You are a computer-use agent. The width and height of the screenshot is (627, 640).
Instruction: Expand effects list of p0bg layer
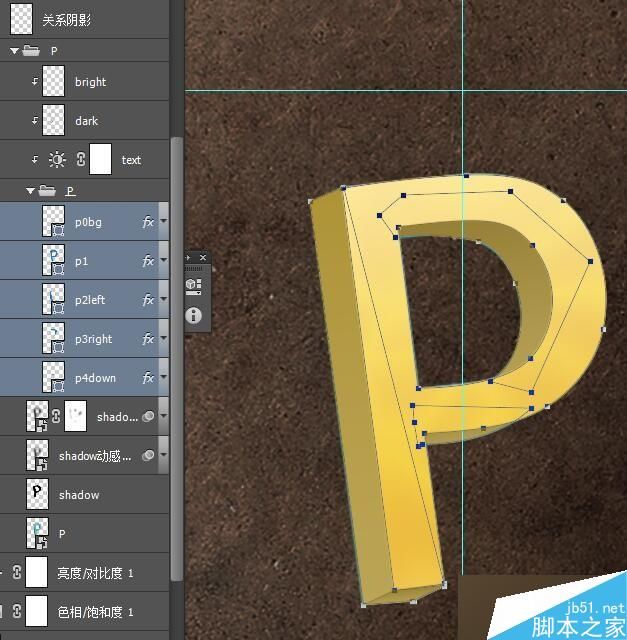coord(164,221)
